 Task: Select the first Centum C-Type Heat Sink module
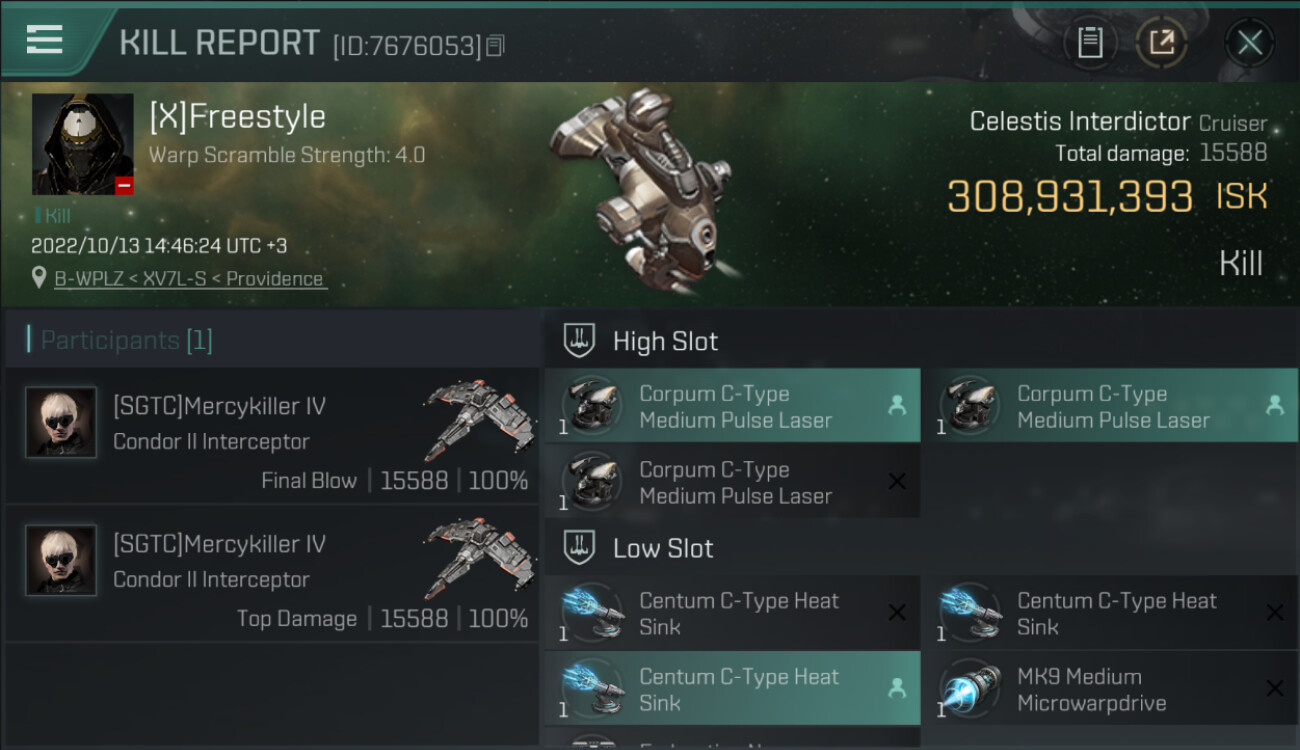click(732, 613)
